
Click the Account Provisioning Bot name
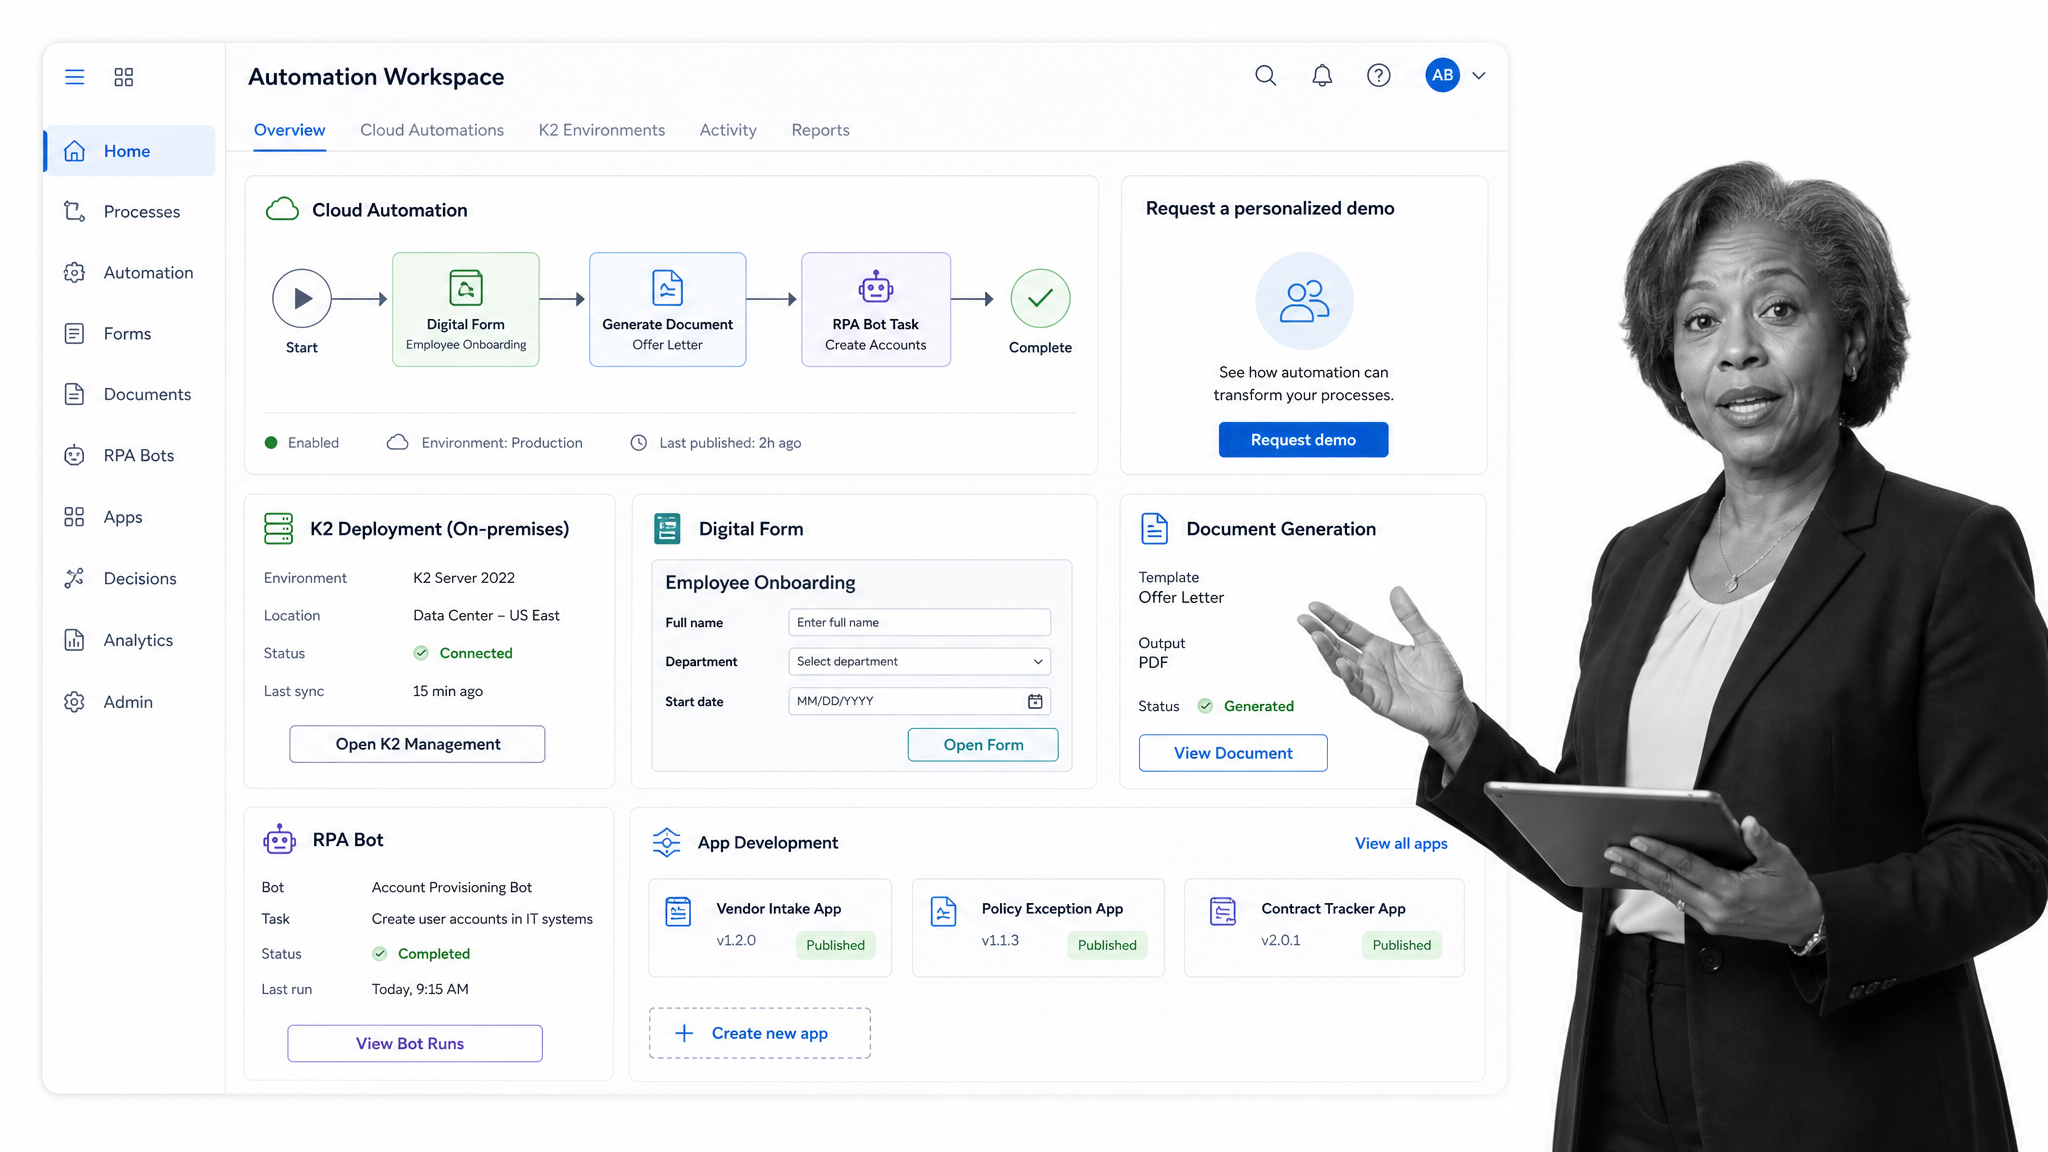[451, 887]
